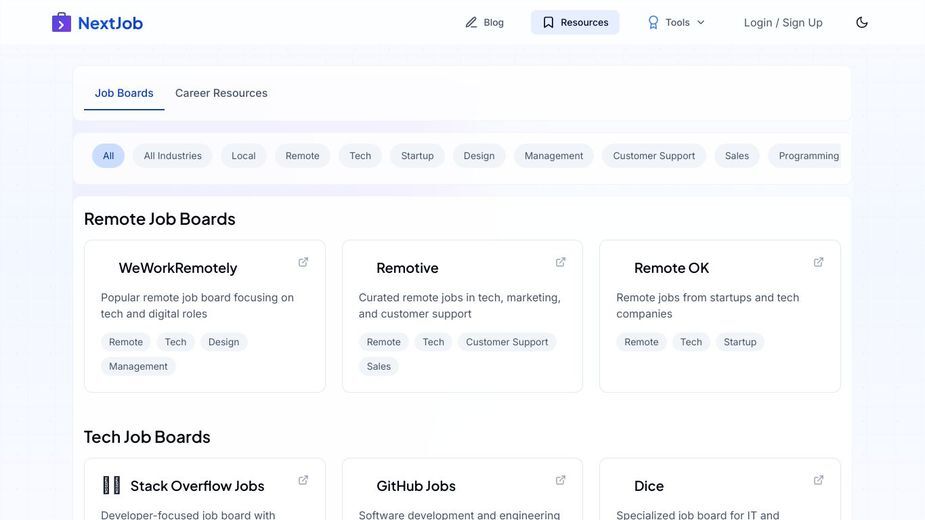This screenshot has width=925, height=520.
Task: Open Stack Overflow Jobs external link icon
Action: (x=303, y=480)
